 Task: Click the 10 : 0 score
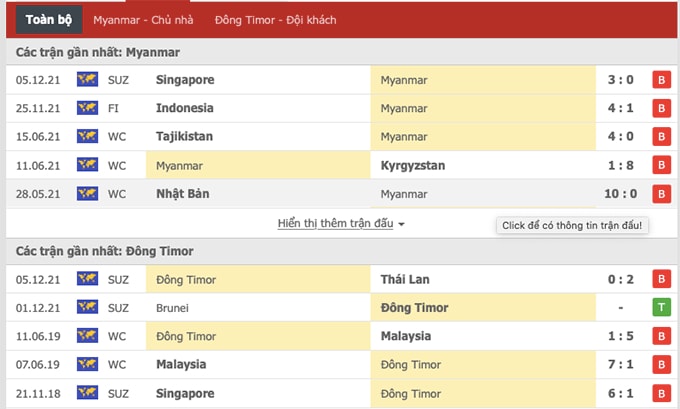point(621,194)
